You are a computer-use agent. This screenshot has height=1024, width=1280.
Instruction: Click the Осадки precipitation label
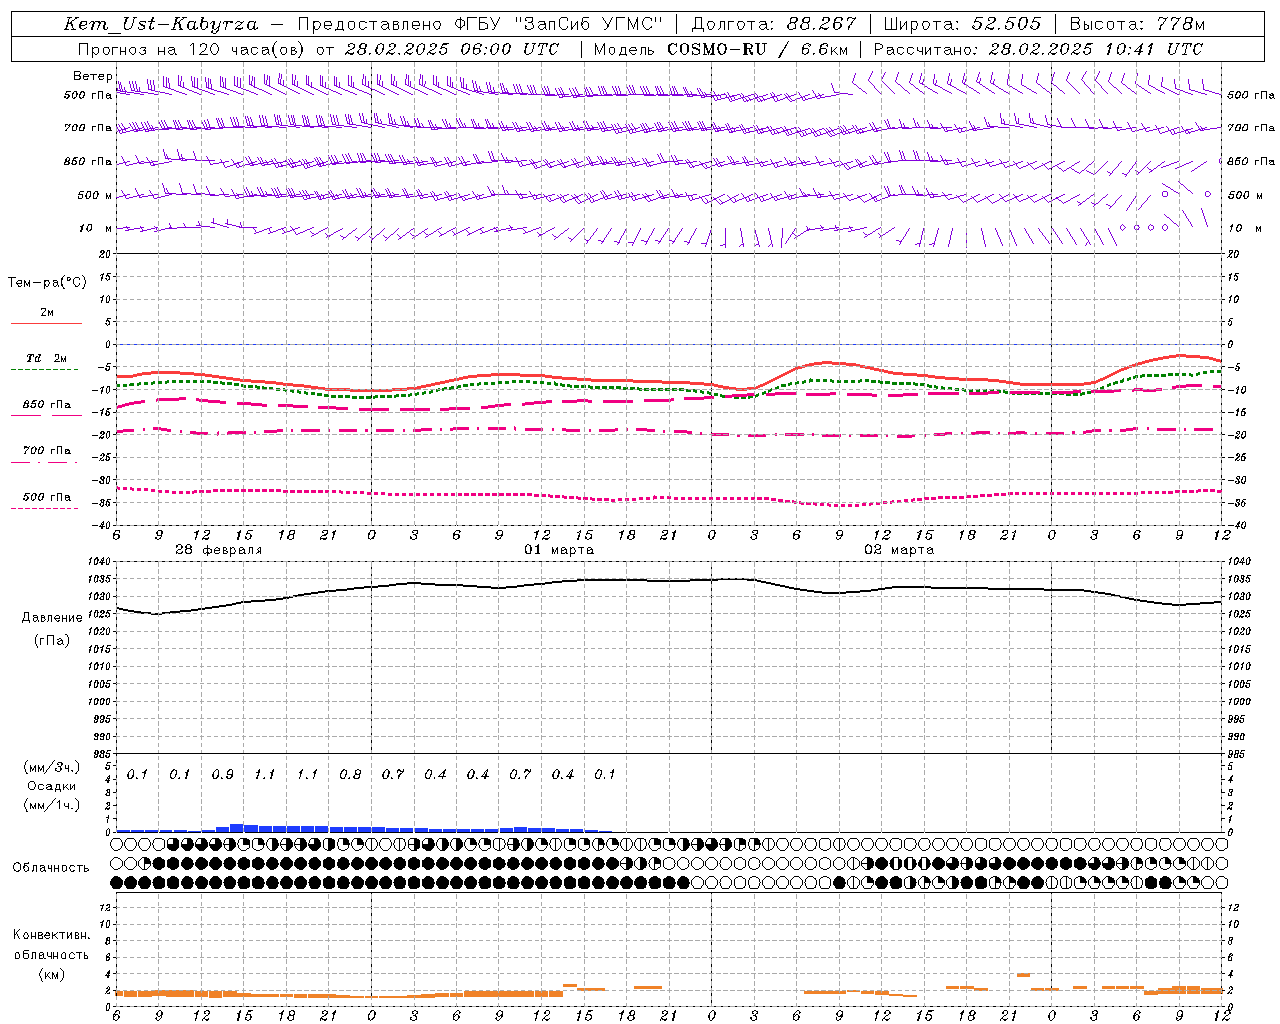pyautogui.click(x=51, y=786)
